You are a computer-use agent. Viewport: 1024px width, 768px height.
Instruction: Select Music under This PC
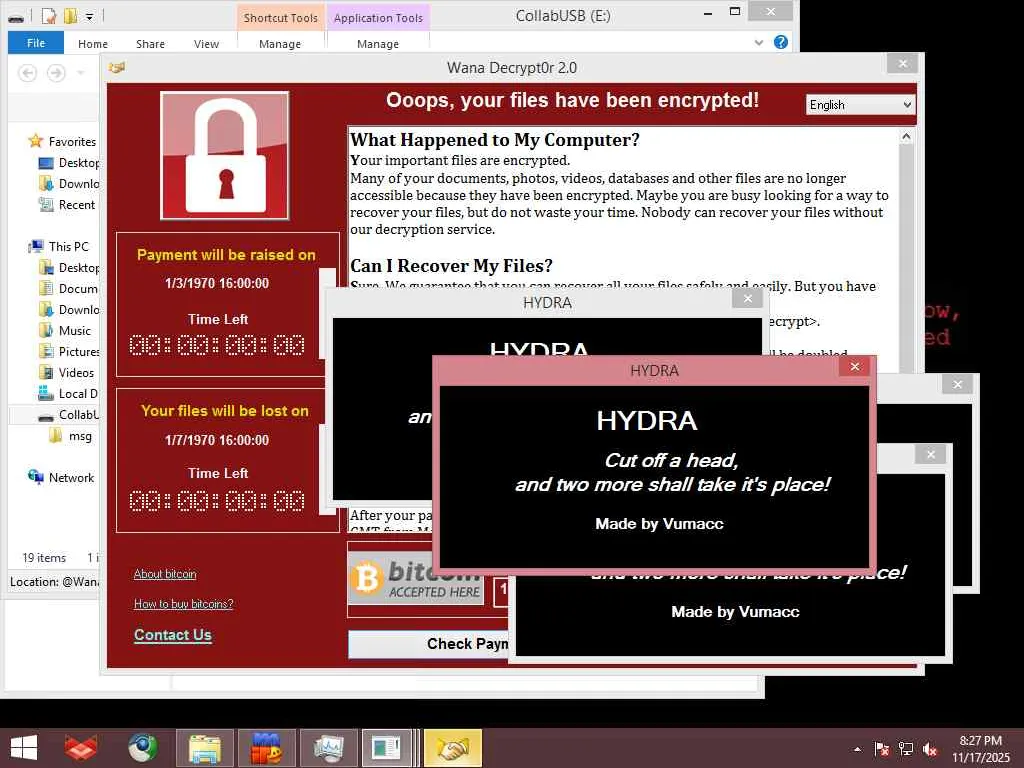pyautogui.click(x=65, y=330)
